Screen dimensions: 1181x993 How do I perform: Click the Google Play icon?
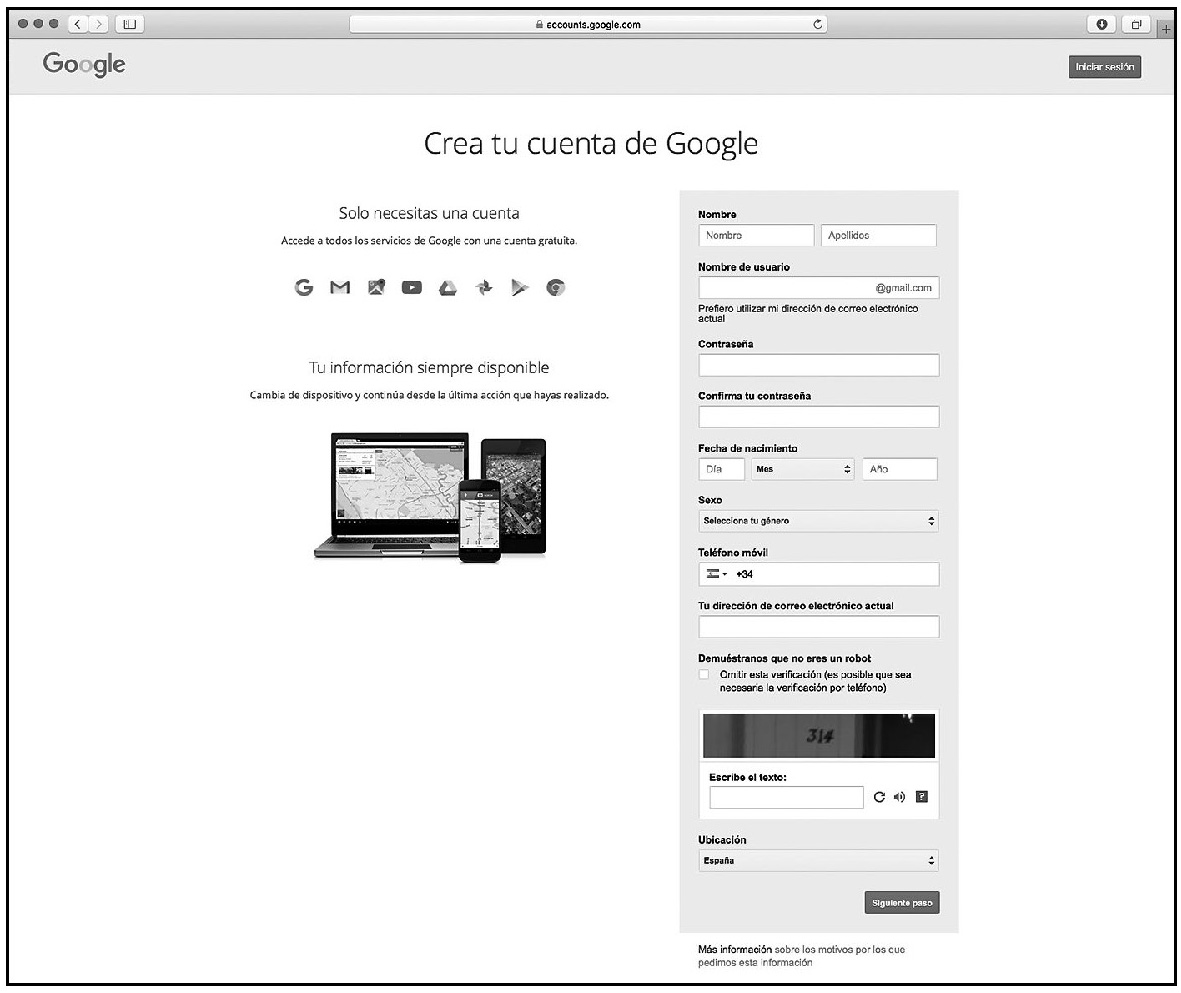pos(518,287)
